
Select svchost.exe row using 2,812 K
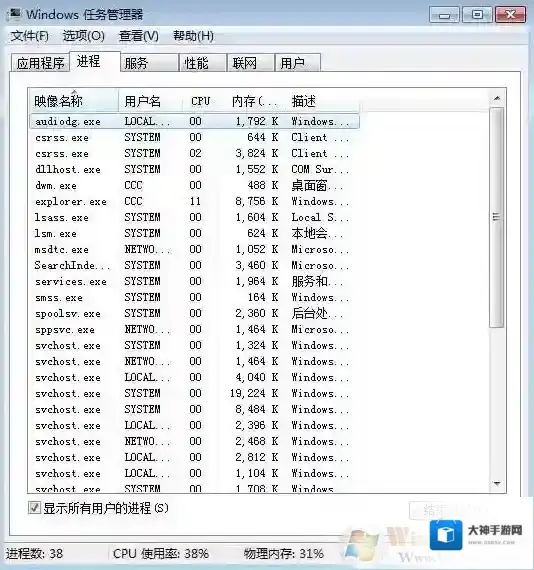coord(194,457)
